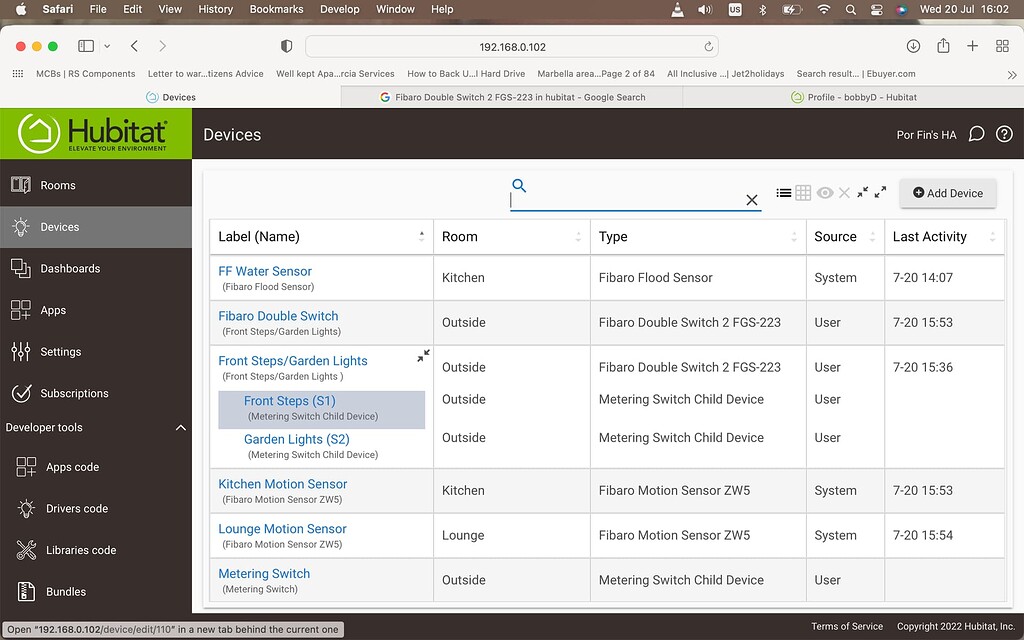Collapse the Developer tools section

point(181,428)
